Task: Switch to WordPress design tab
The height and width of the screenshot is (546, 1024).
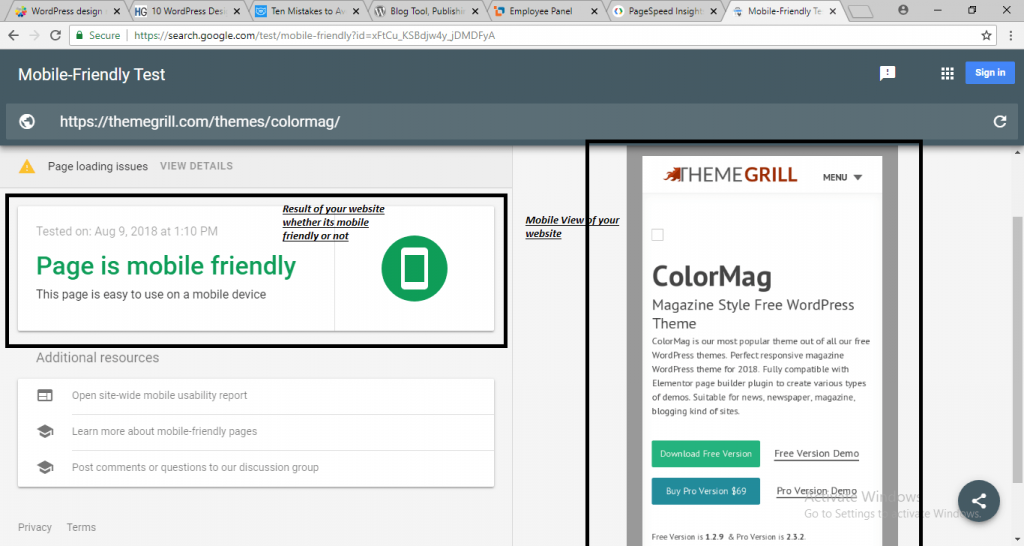Action: point(66,11)
